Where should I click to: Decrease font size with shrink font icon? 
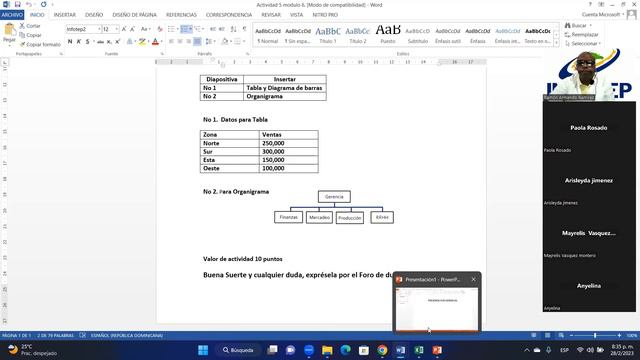(133, 29)
